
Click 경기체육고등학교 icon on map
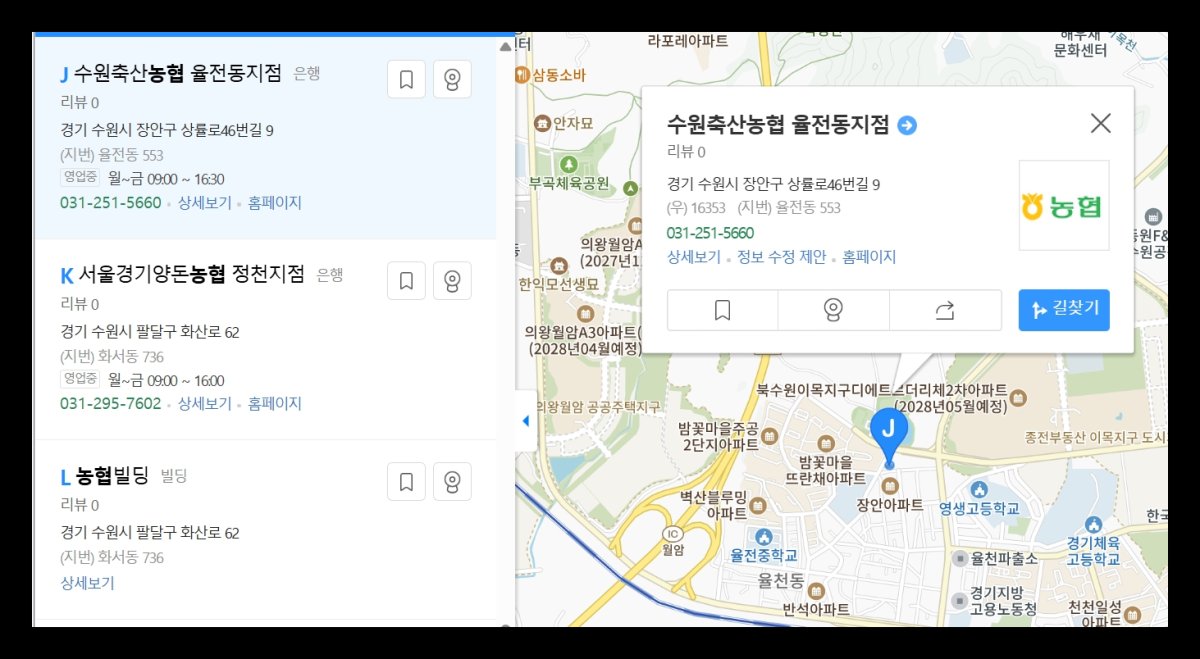point(1094,524)
